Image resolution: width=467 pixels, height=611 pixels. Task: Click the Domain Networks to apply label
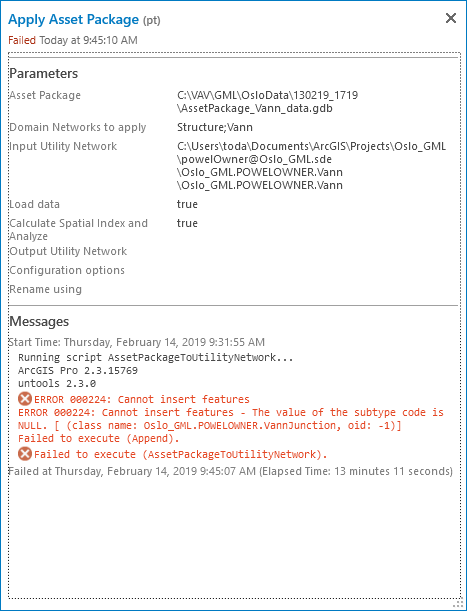click(x=78, y=127)
